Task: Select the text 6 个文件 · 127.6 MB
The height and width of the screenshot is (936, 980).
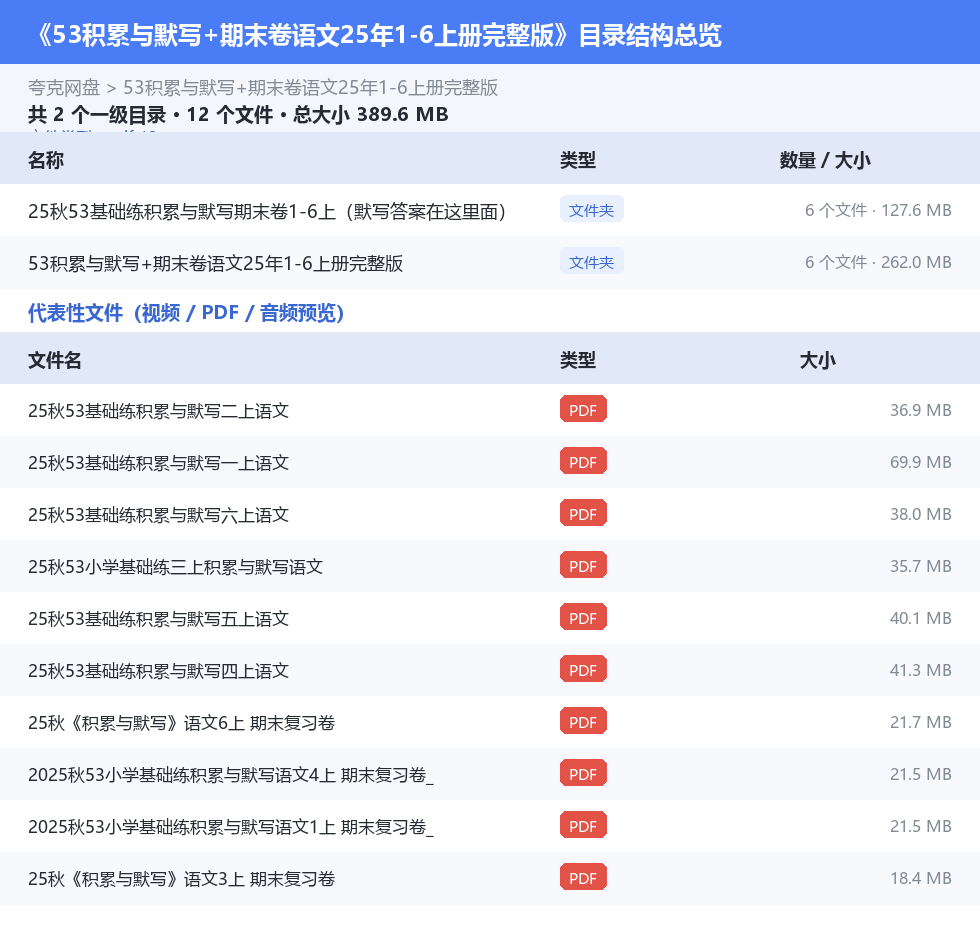Action: click(x=878, y=211)
